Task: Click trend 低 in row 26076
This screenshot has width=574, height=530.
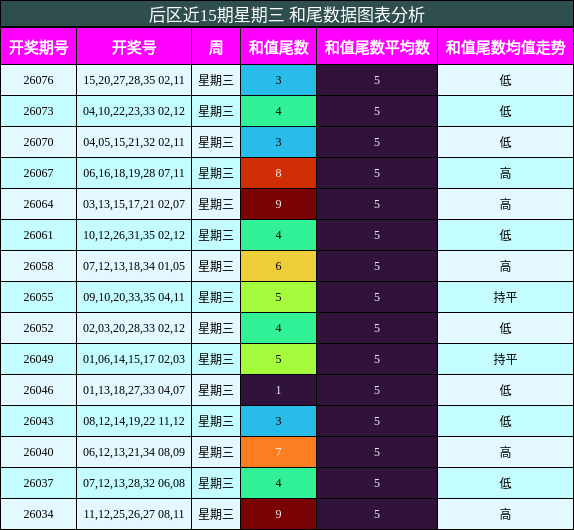Action: 506,80
